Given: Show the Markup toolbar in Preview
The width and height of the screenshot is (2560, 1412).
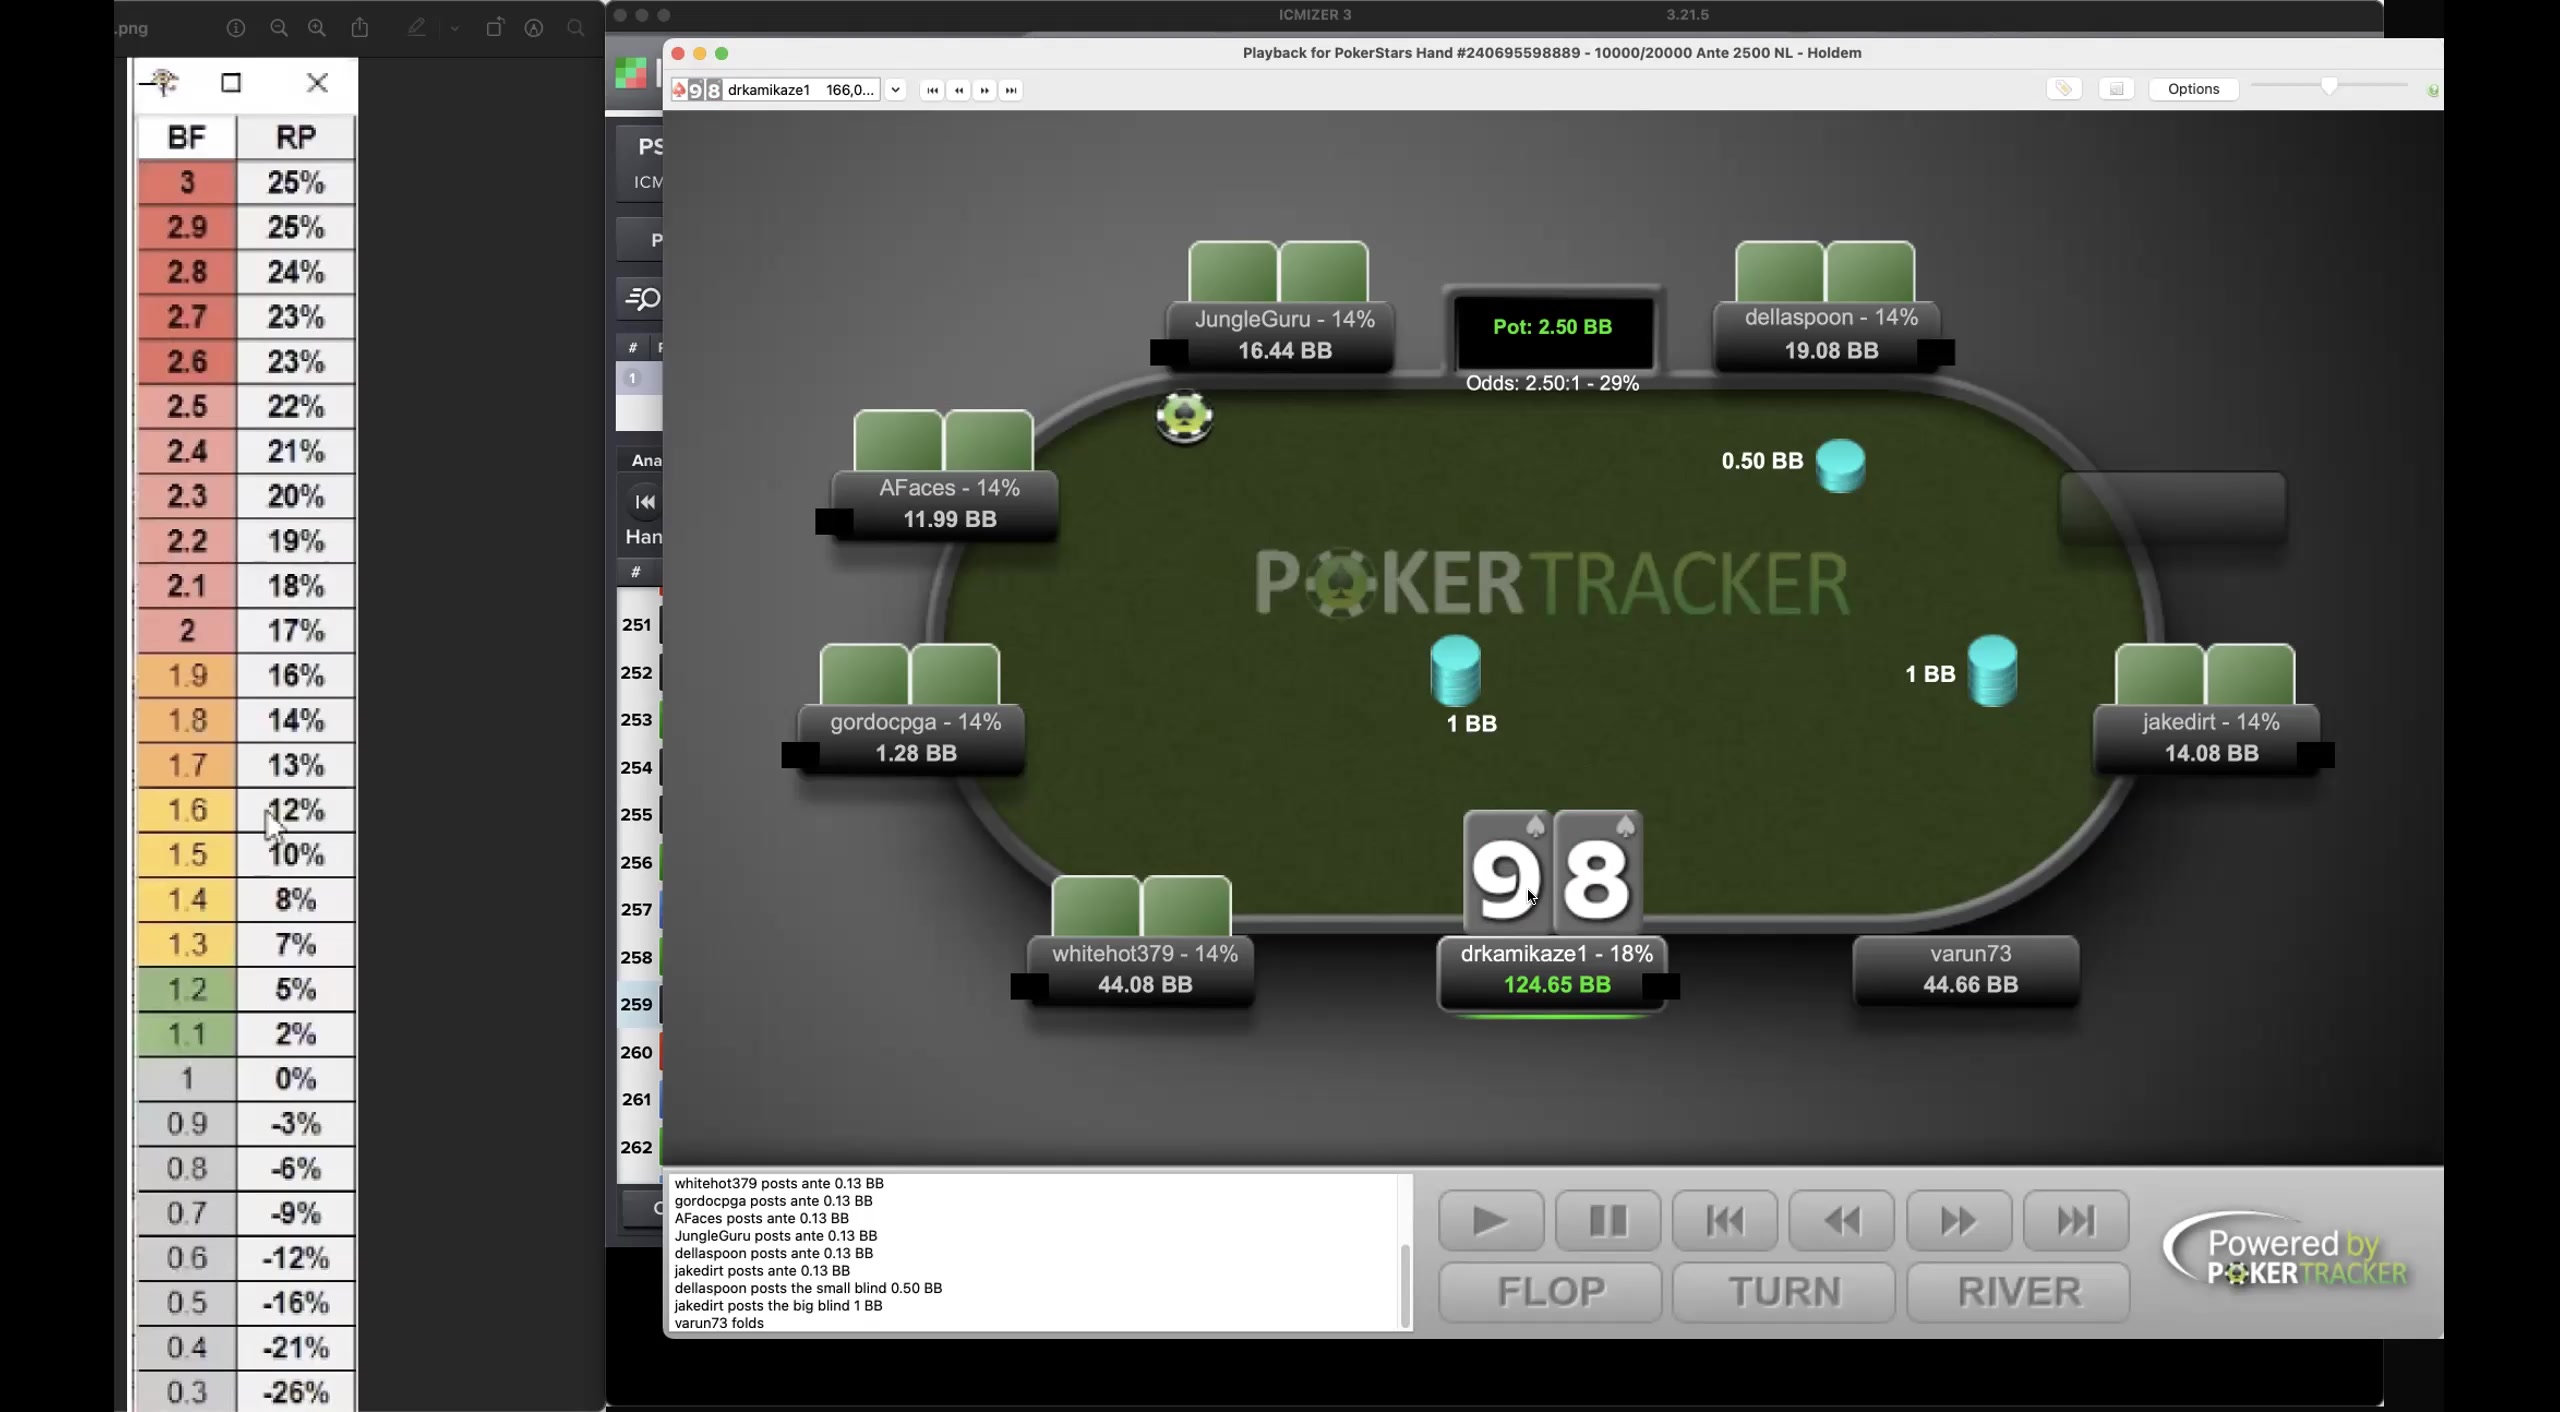Looking at the screenshot, I should coord(534,28).
